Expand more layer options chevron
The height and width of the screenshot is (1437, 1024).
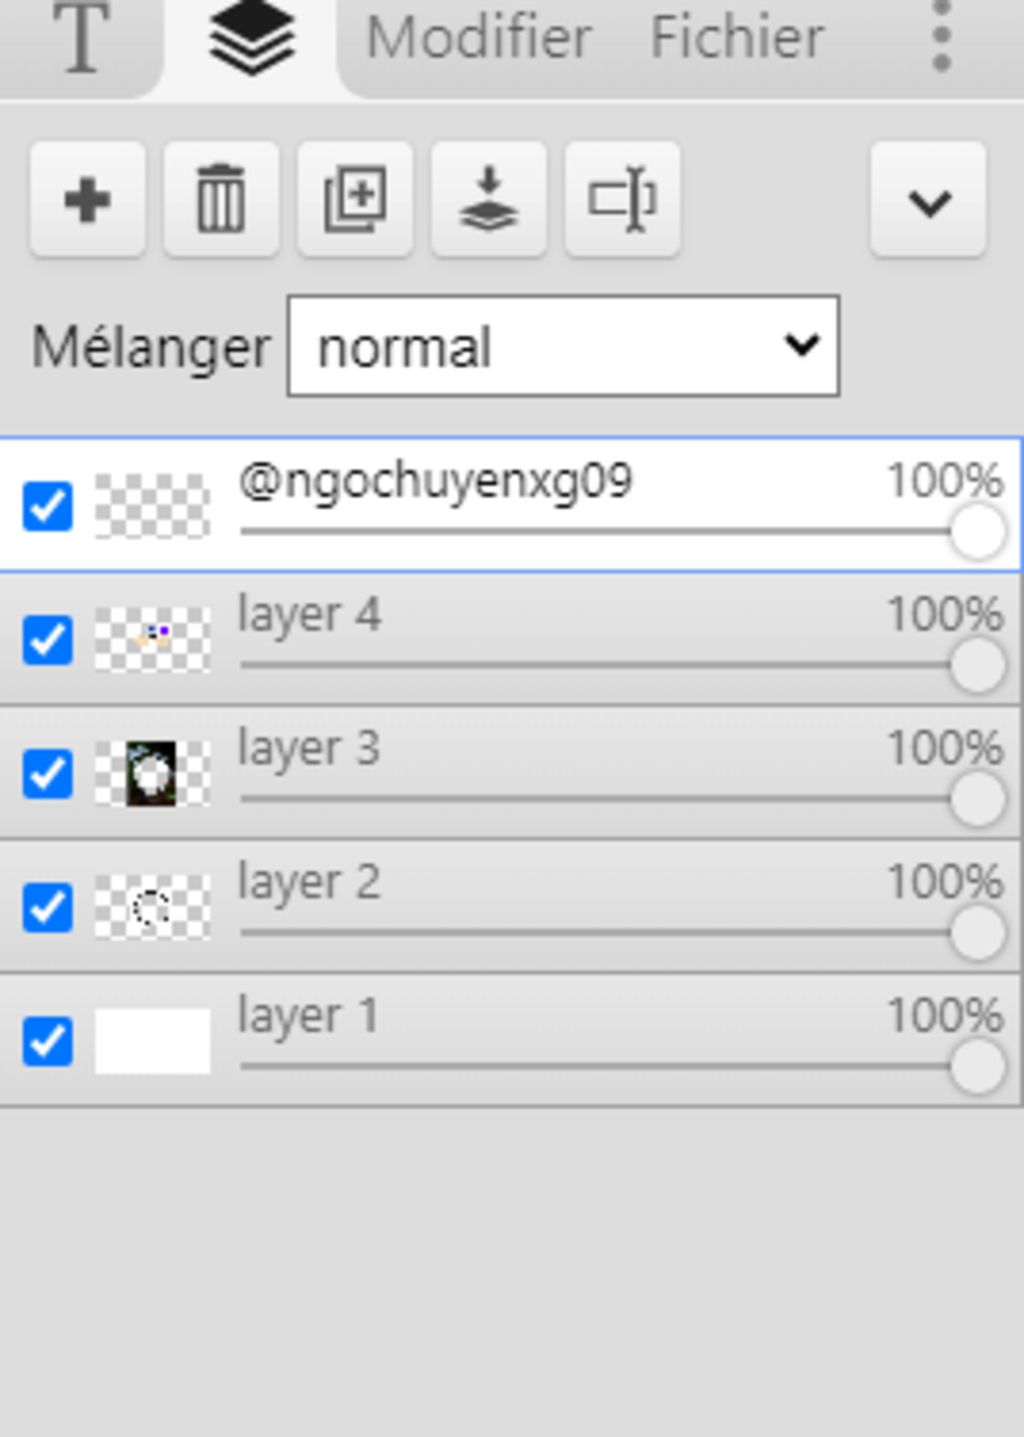(928, 200)
